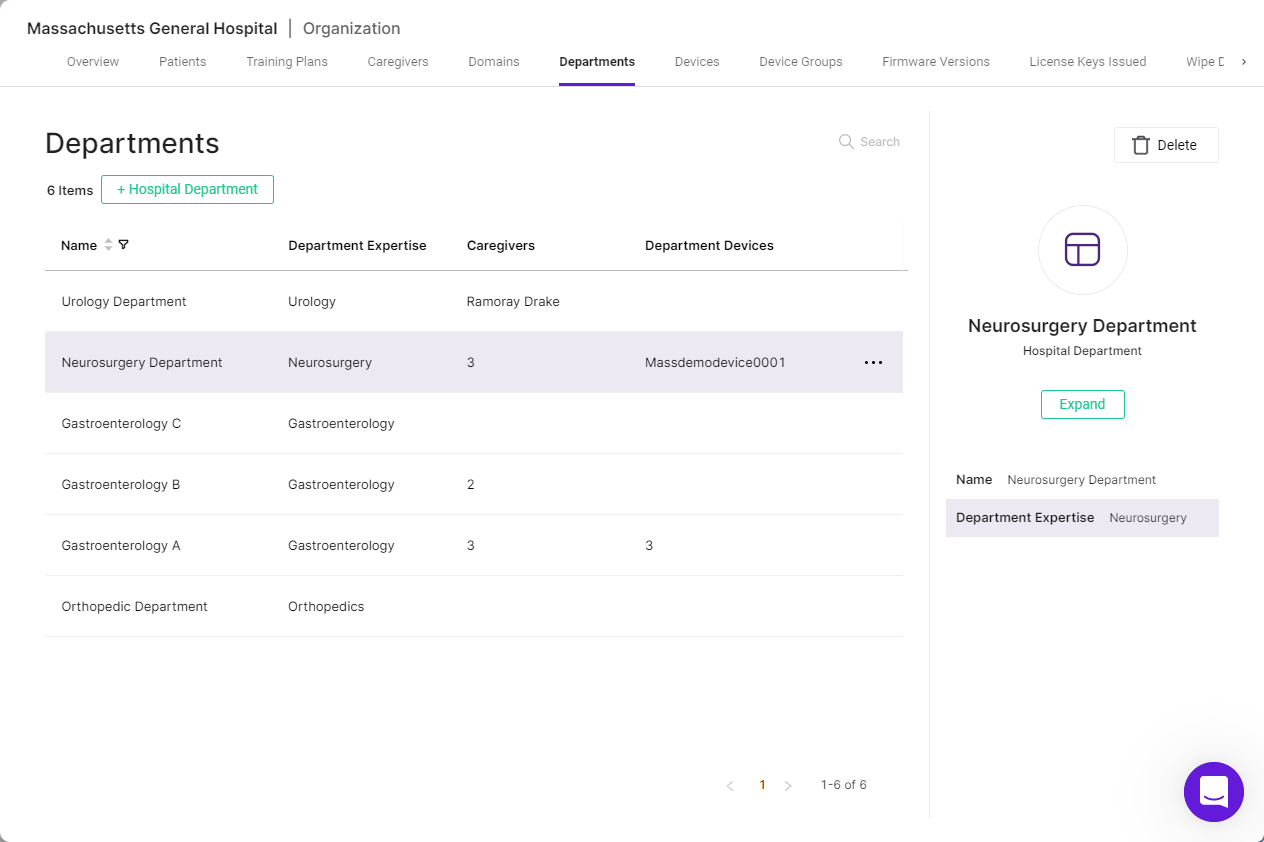Switch to the Devices tab
Viewport: 1264px width, 842px height.
[697, 62]
